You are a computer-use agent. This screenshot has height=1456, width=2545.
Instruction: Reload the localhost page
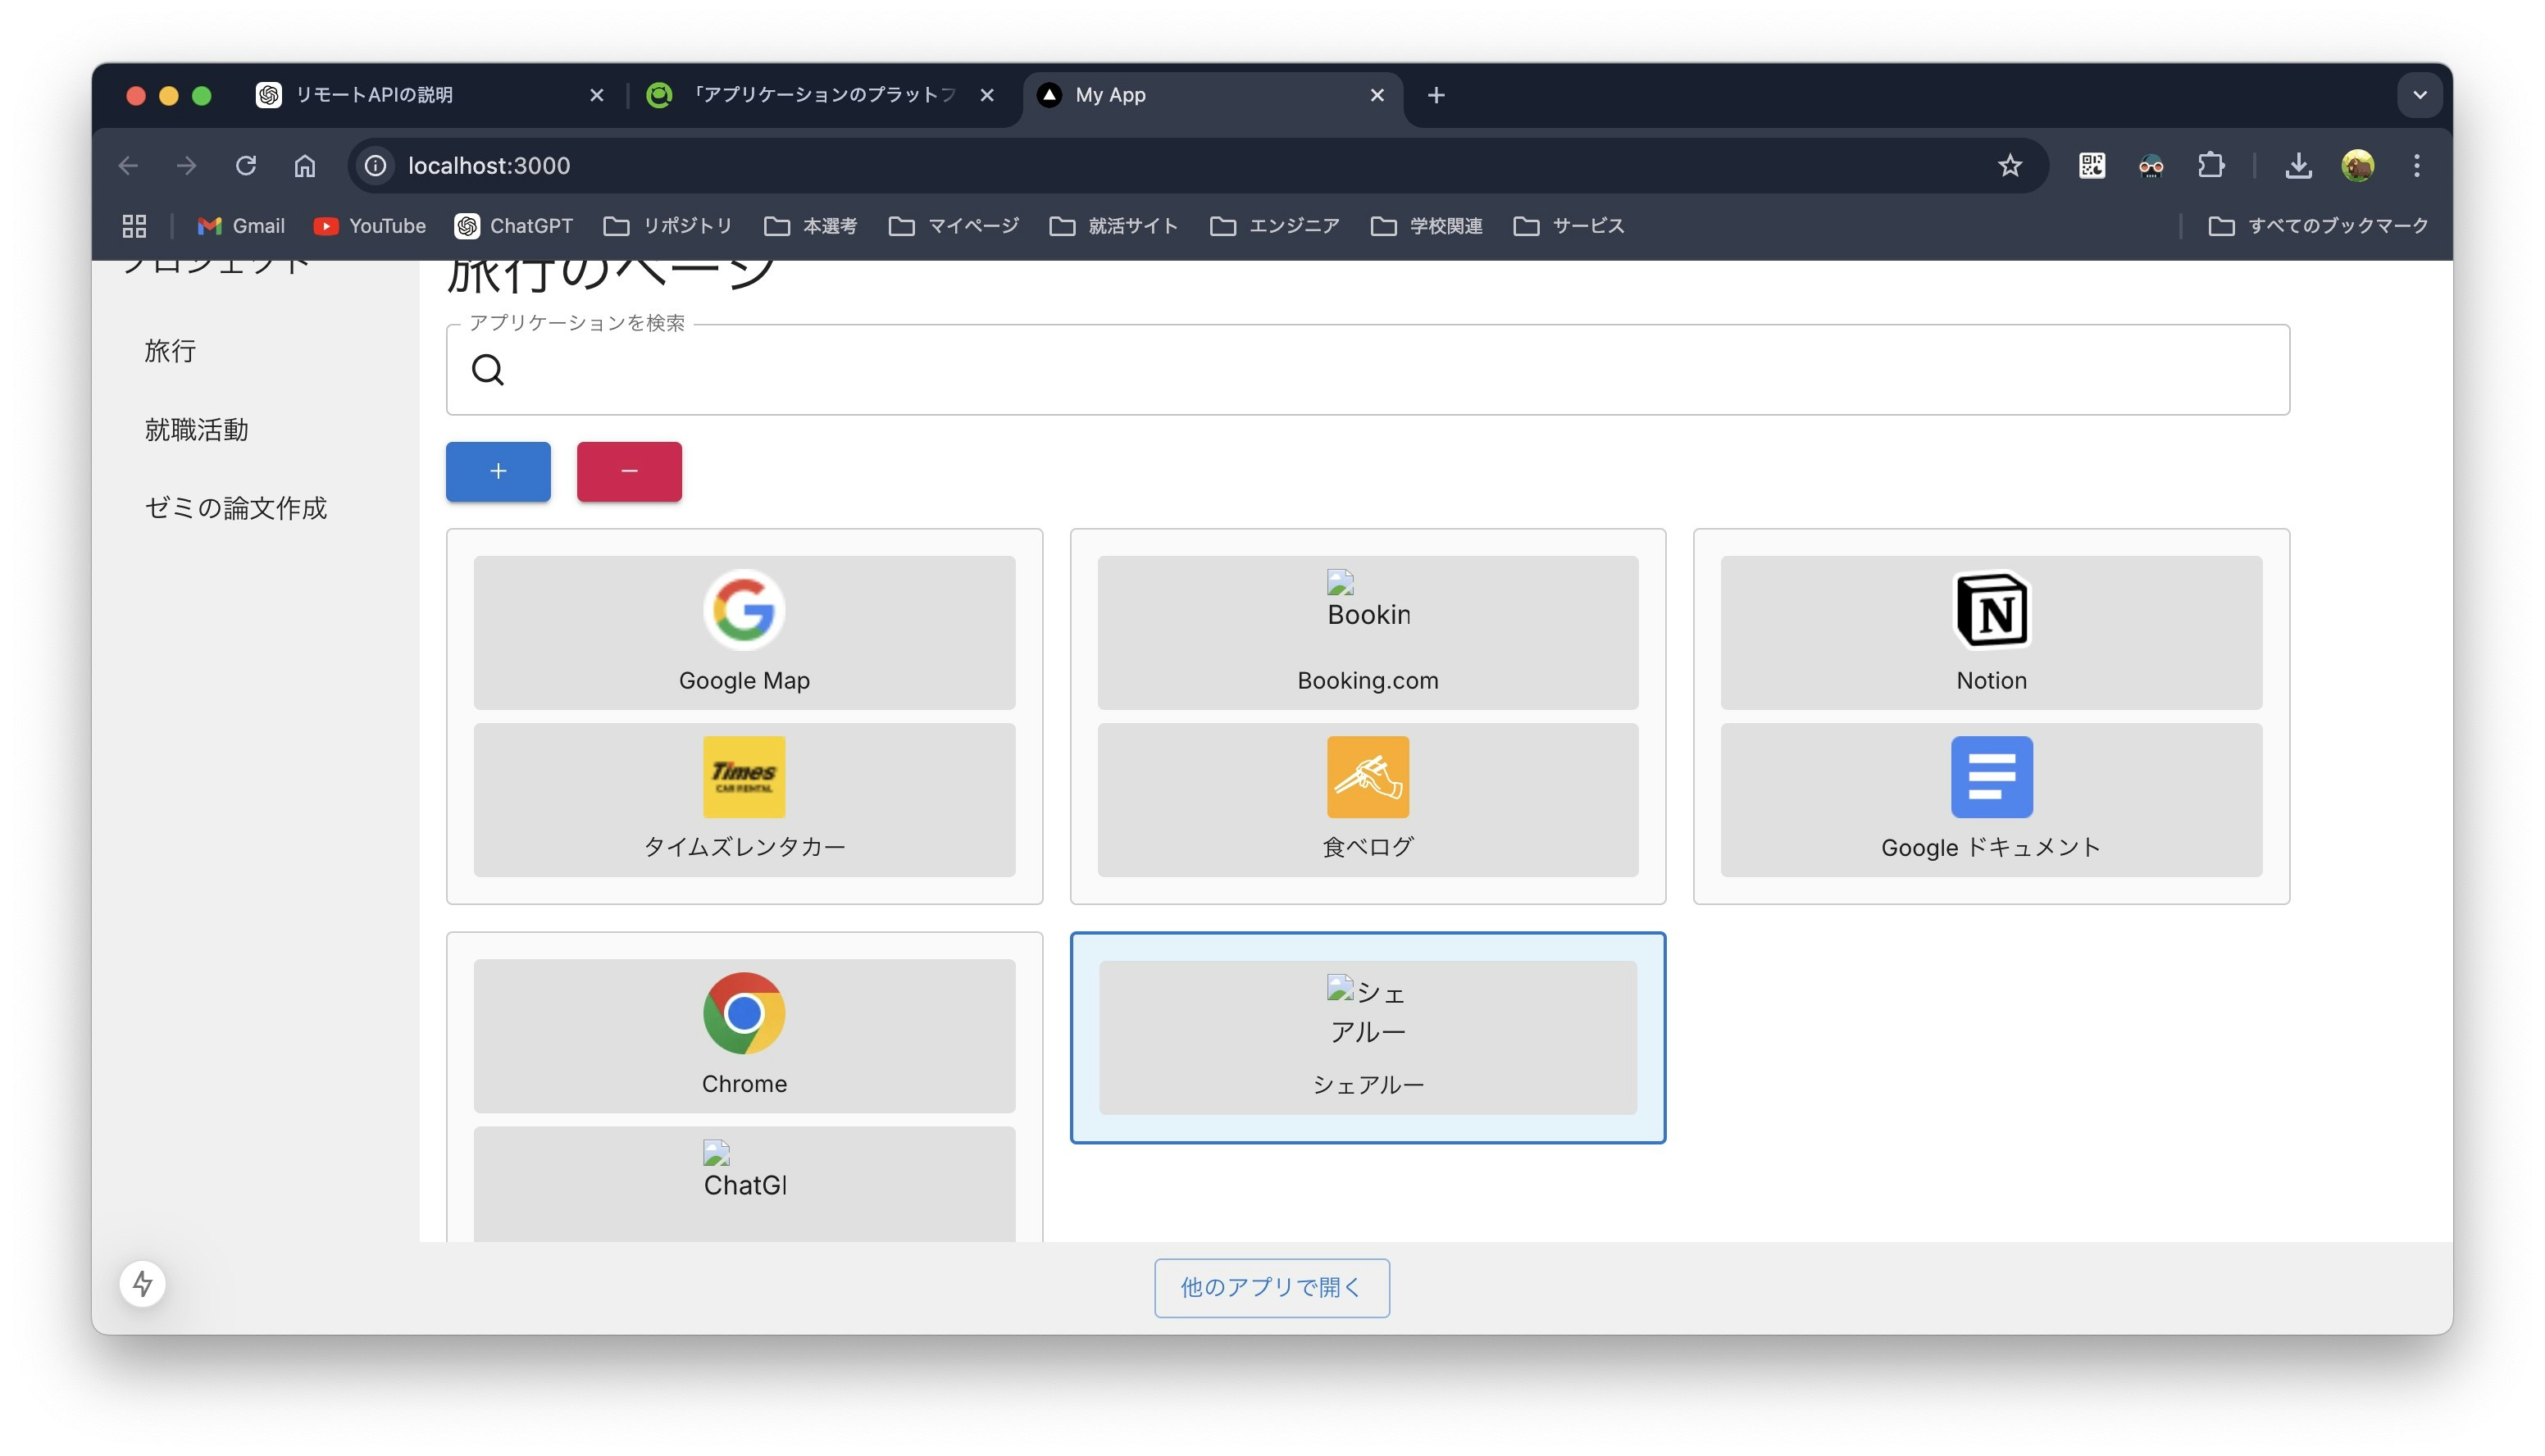point(246,166)
